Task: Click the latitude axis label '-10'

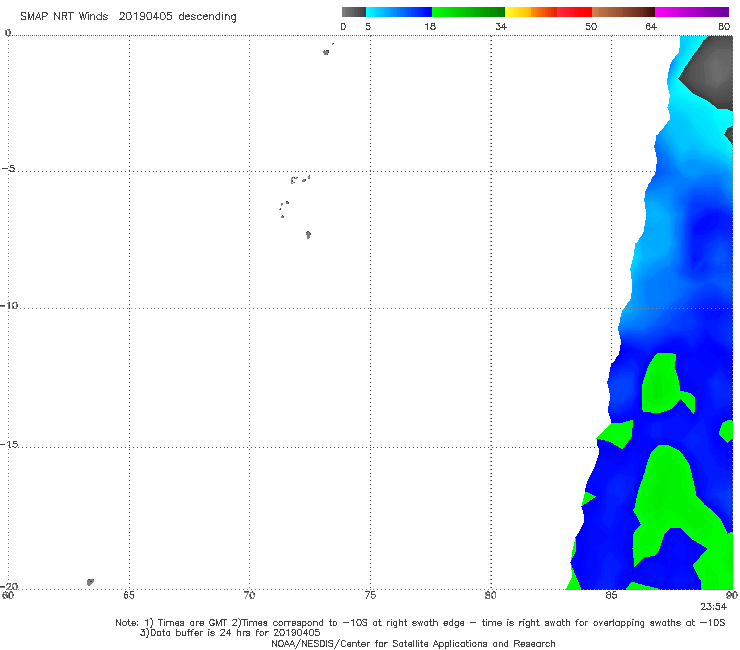Action: [x=9, y=305]
